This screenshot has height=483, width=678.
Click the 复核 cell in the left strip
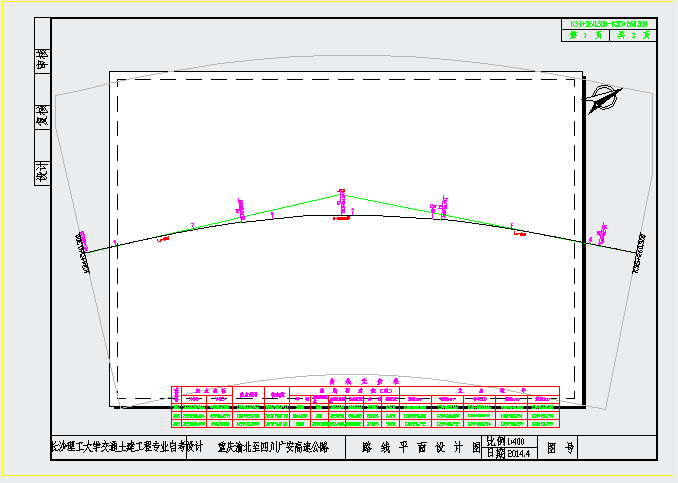[42, 115]
